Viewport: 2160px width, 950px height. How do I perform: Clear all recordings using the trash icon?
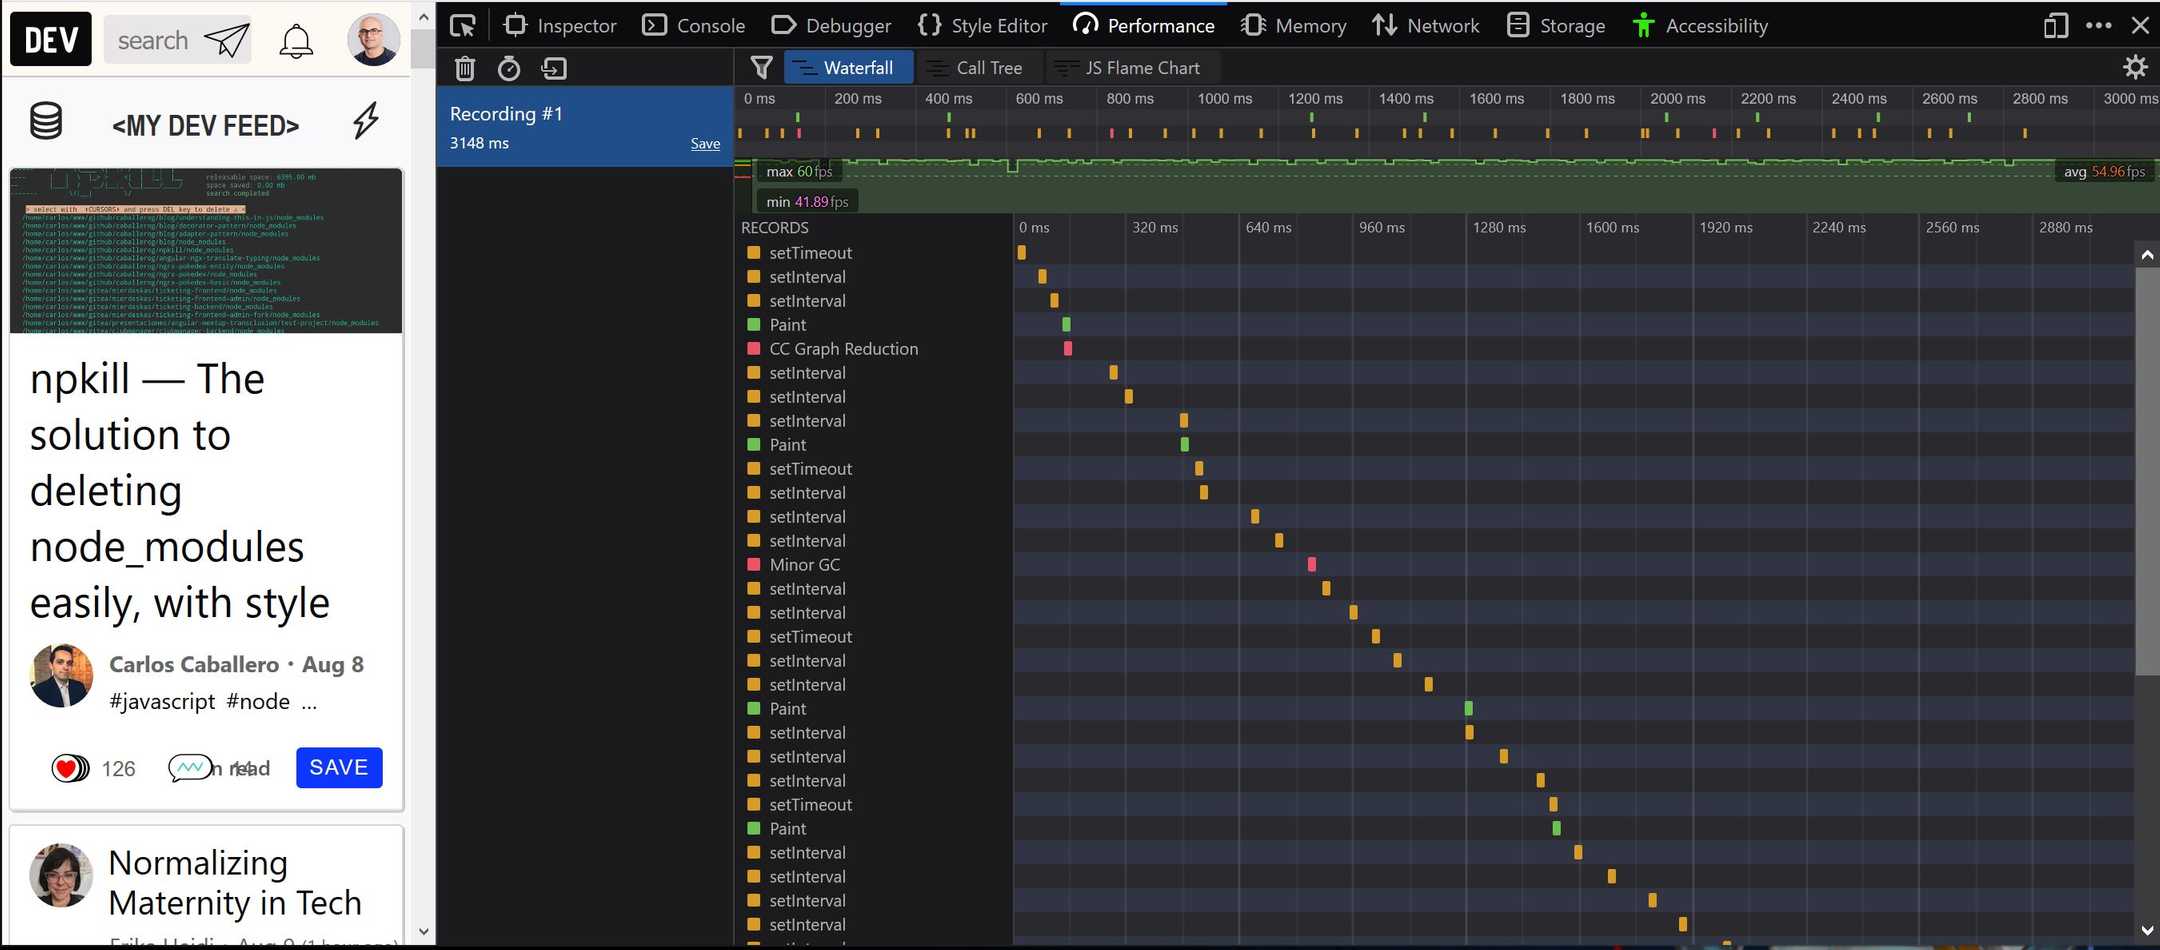[x=464, y=69]
